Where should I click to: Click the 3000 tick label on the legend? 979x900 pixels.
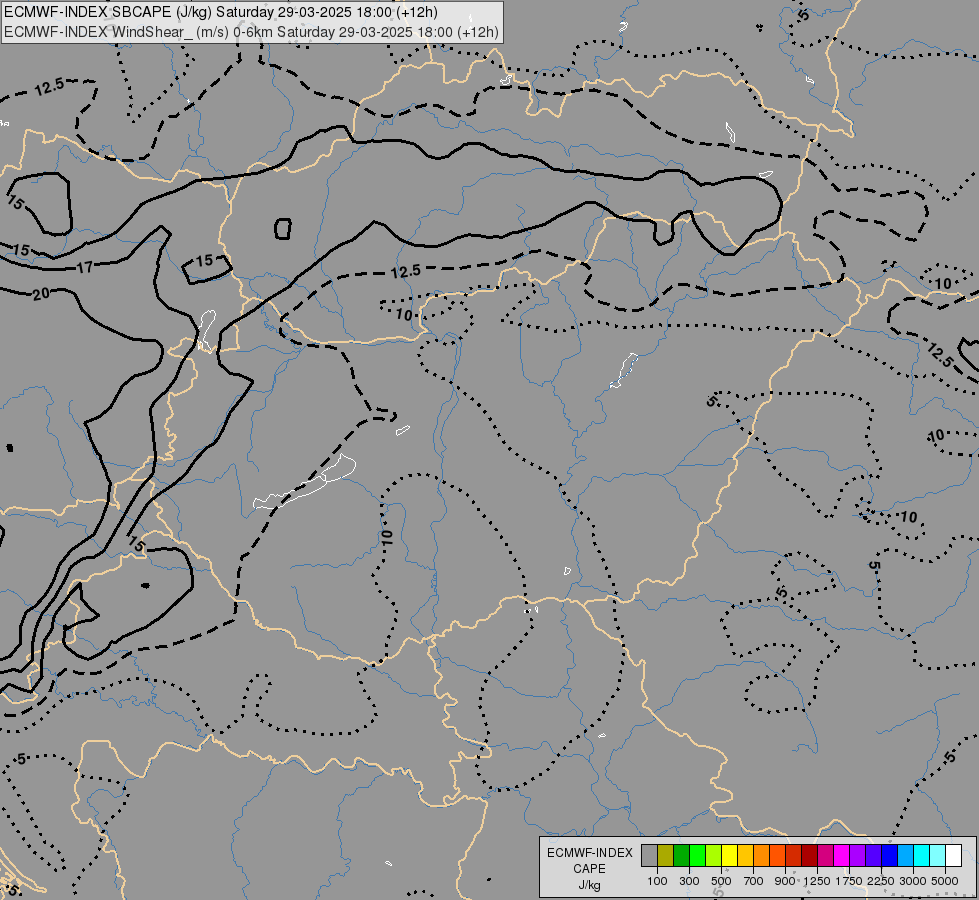click(913, 881)
